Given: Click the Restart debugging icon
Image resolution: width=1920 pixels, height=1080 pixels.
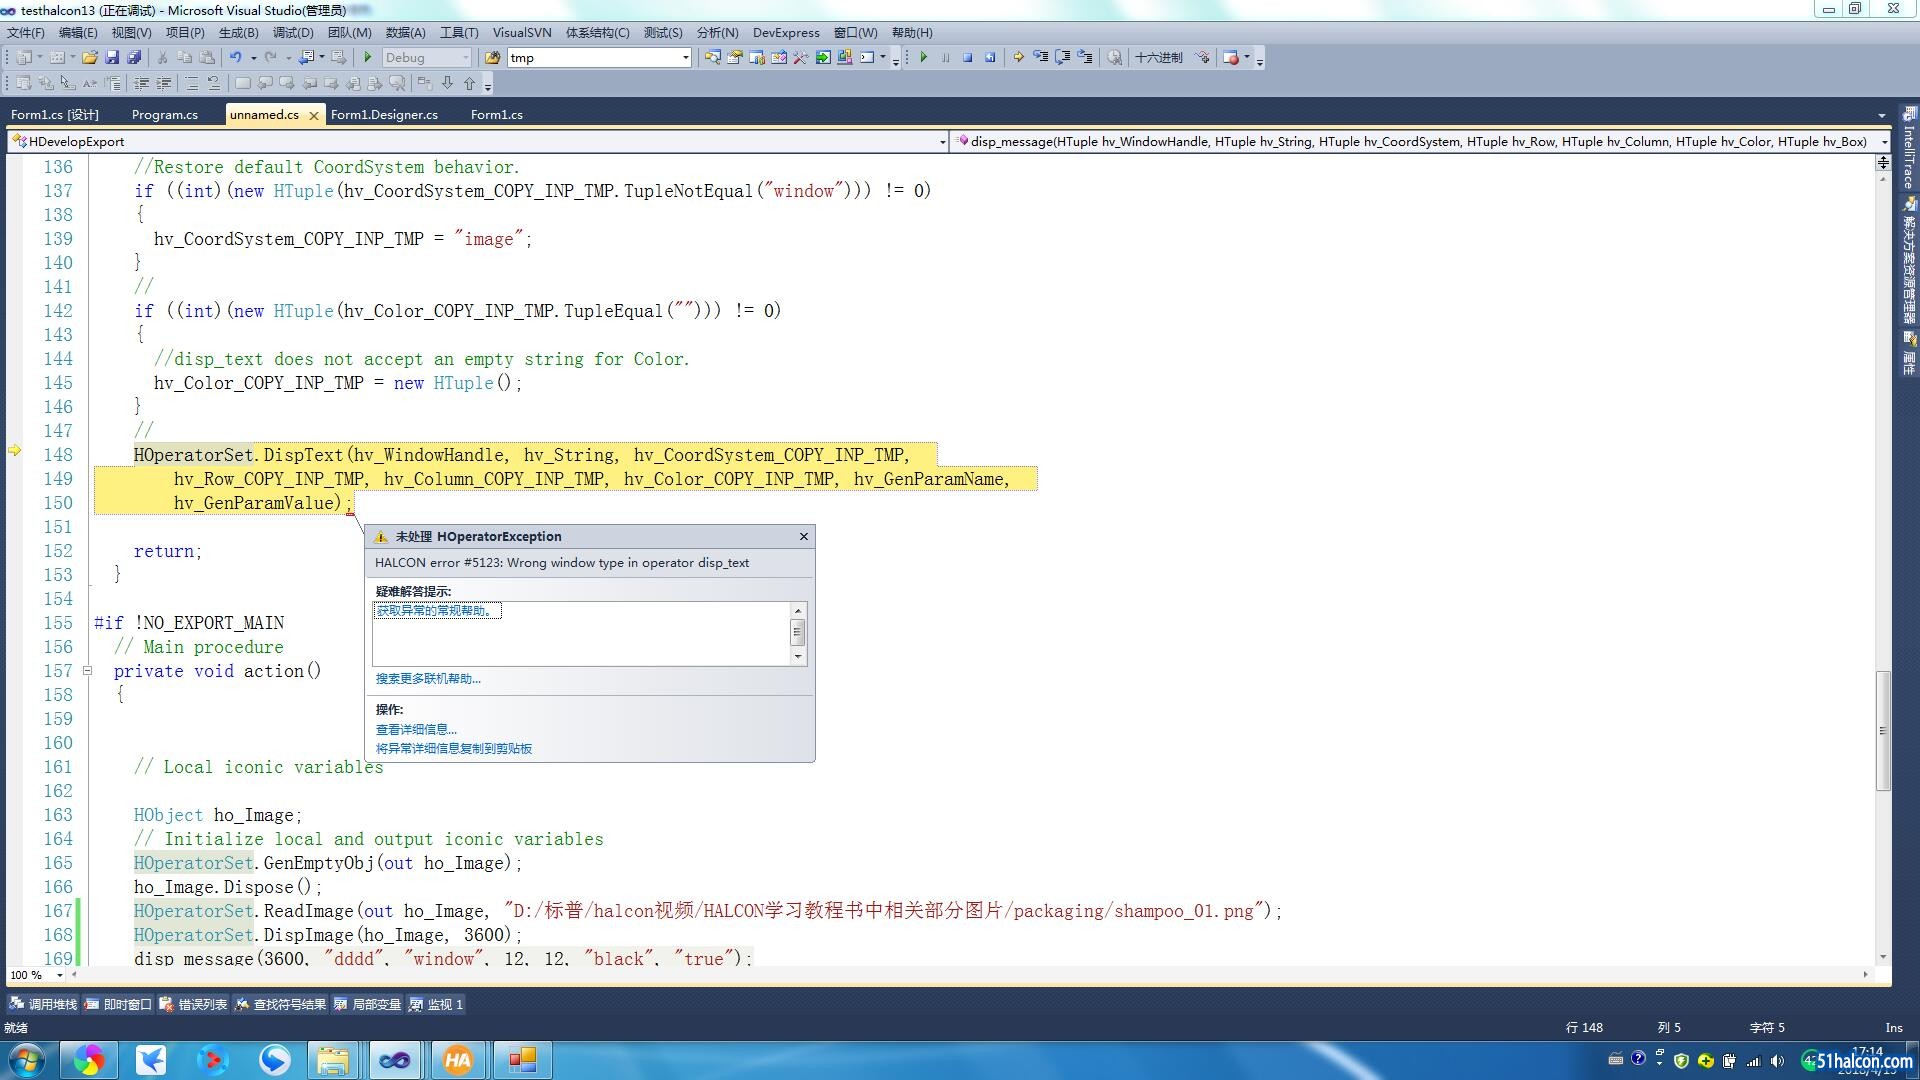Looking at the screenshot, I should [x=989, y=58].
